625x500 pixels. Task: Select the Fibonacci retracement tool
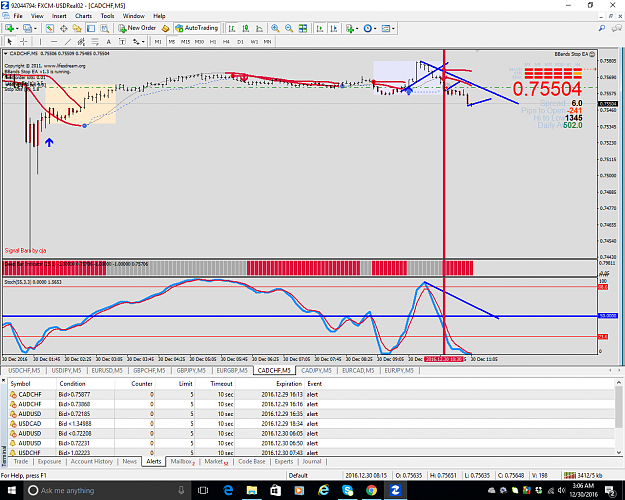coord(95,41)
